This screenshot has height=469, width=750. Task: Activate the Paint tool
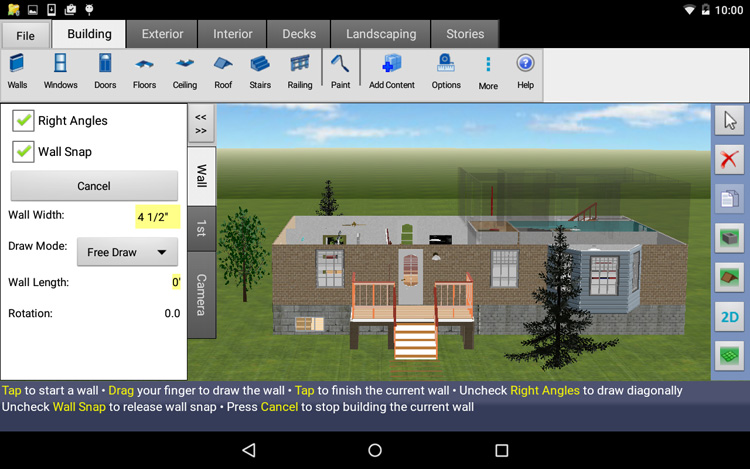click(x=341, y=72)
